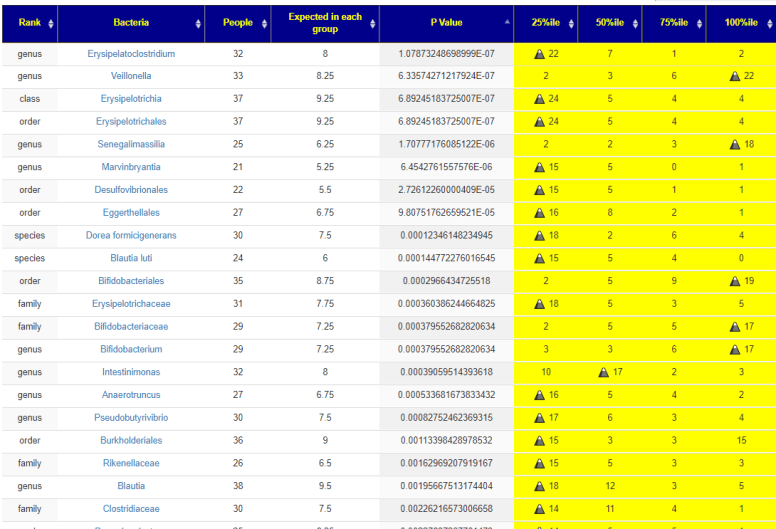Click warning icon in Marvinbryantia 25%ile cell
The width and height of the screenshot is (776, 529).
tap(540, 167)
